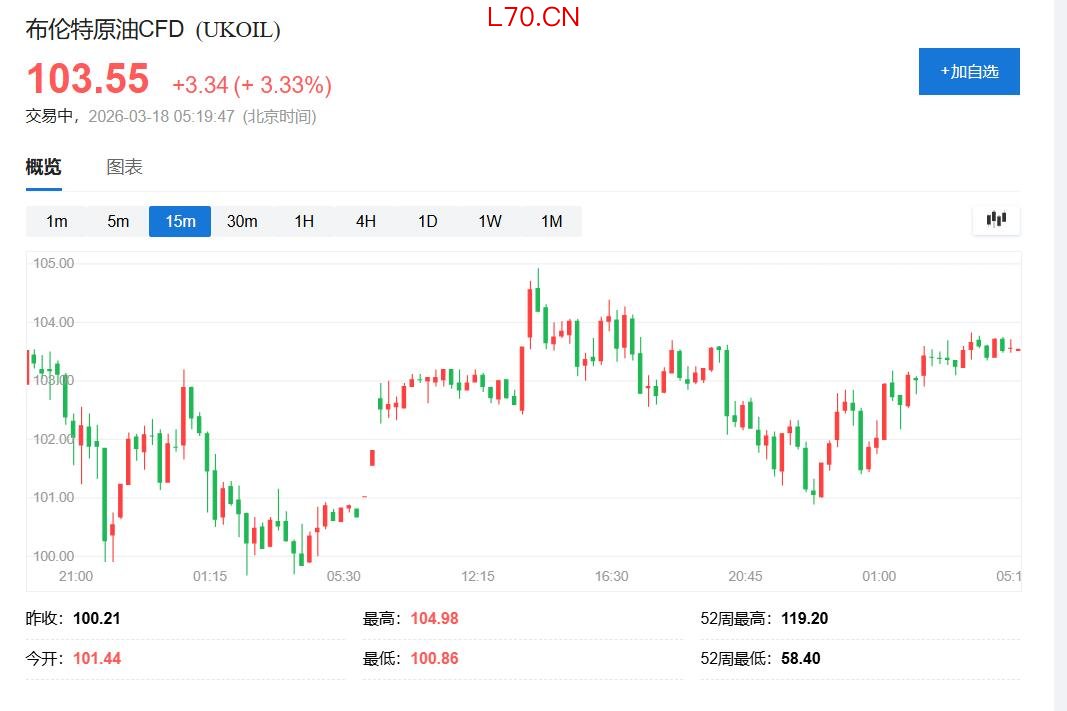Click the L70.CN watermark link
Image resolution: width=1067 pixels, height=711 pixels.
tap(533, 17)
